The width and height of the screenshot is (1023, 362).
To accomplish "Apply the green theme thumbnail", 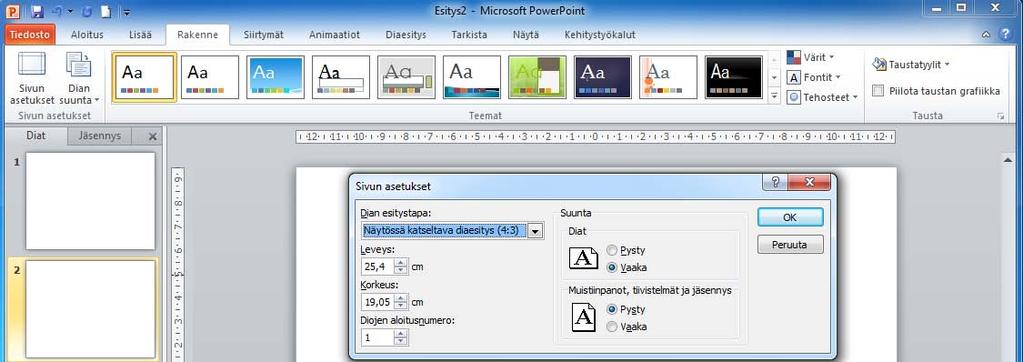I will coord(537,77).
